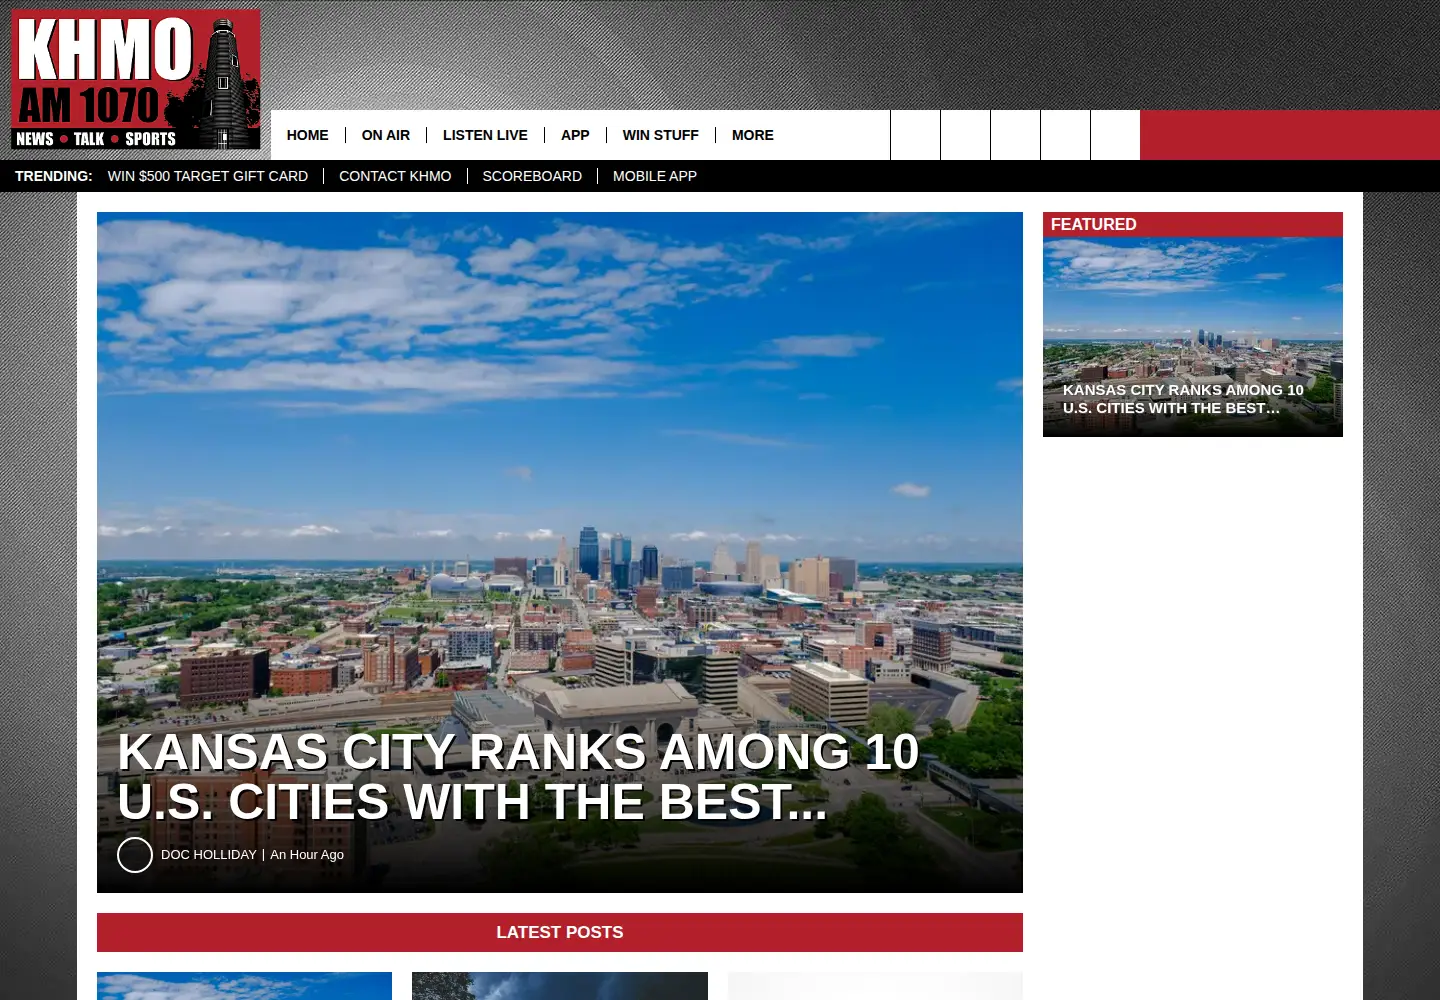Viewport: 1440px width, 1000px height.
Task: Open the Win $500 Target Gift Card link
Action: [x=208, y=176]
